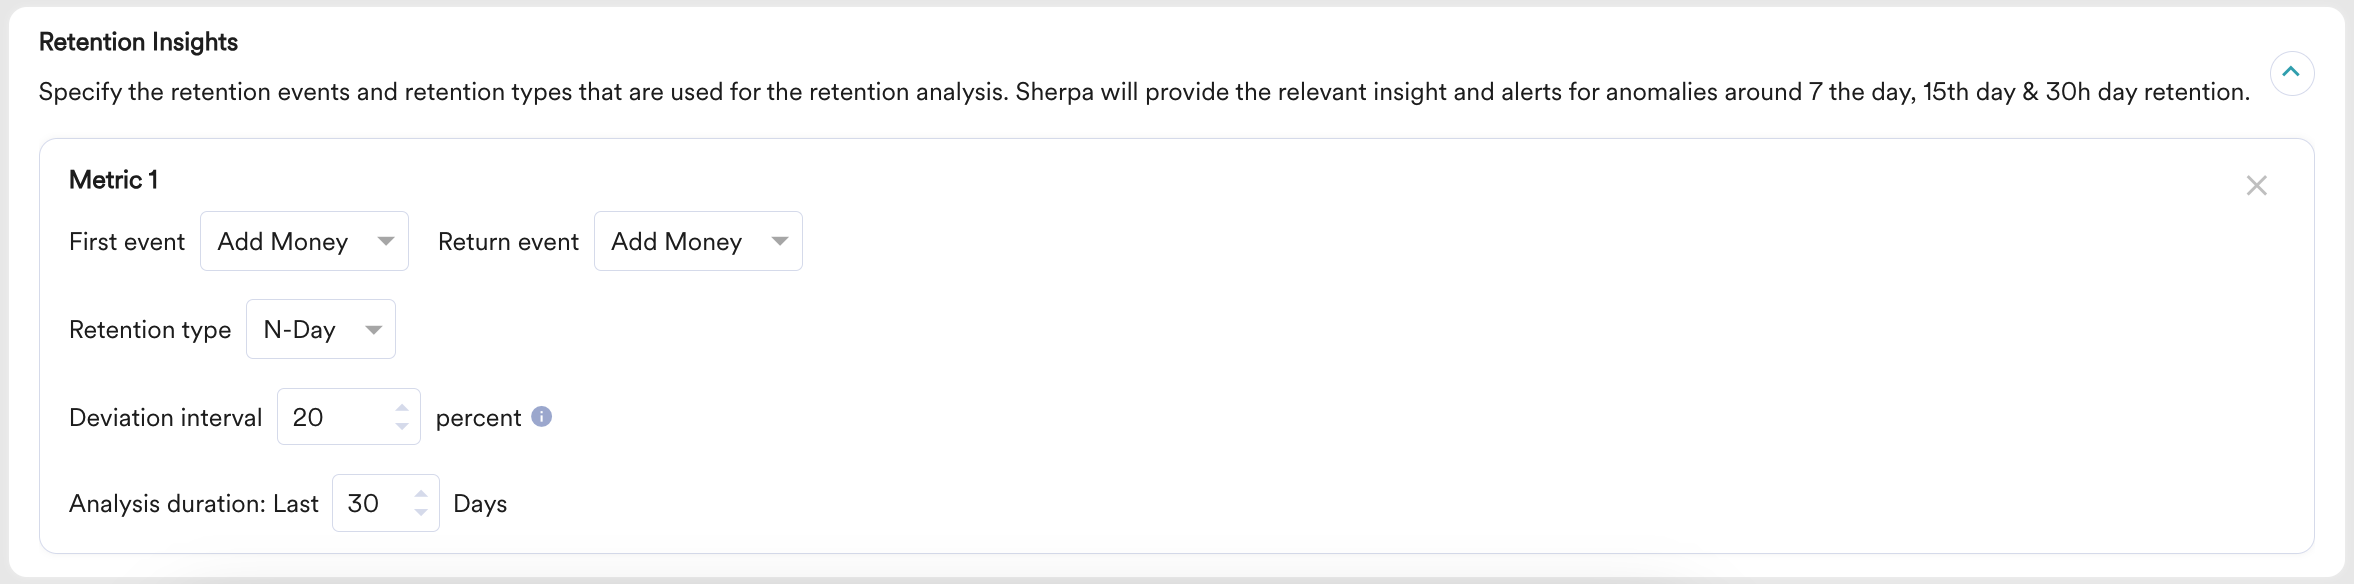Focus the Analysis duration days field
The image size is (2354, 584).
click(370, 503)
